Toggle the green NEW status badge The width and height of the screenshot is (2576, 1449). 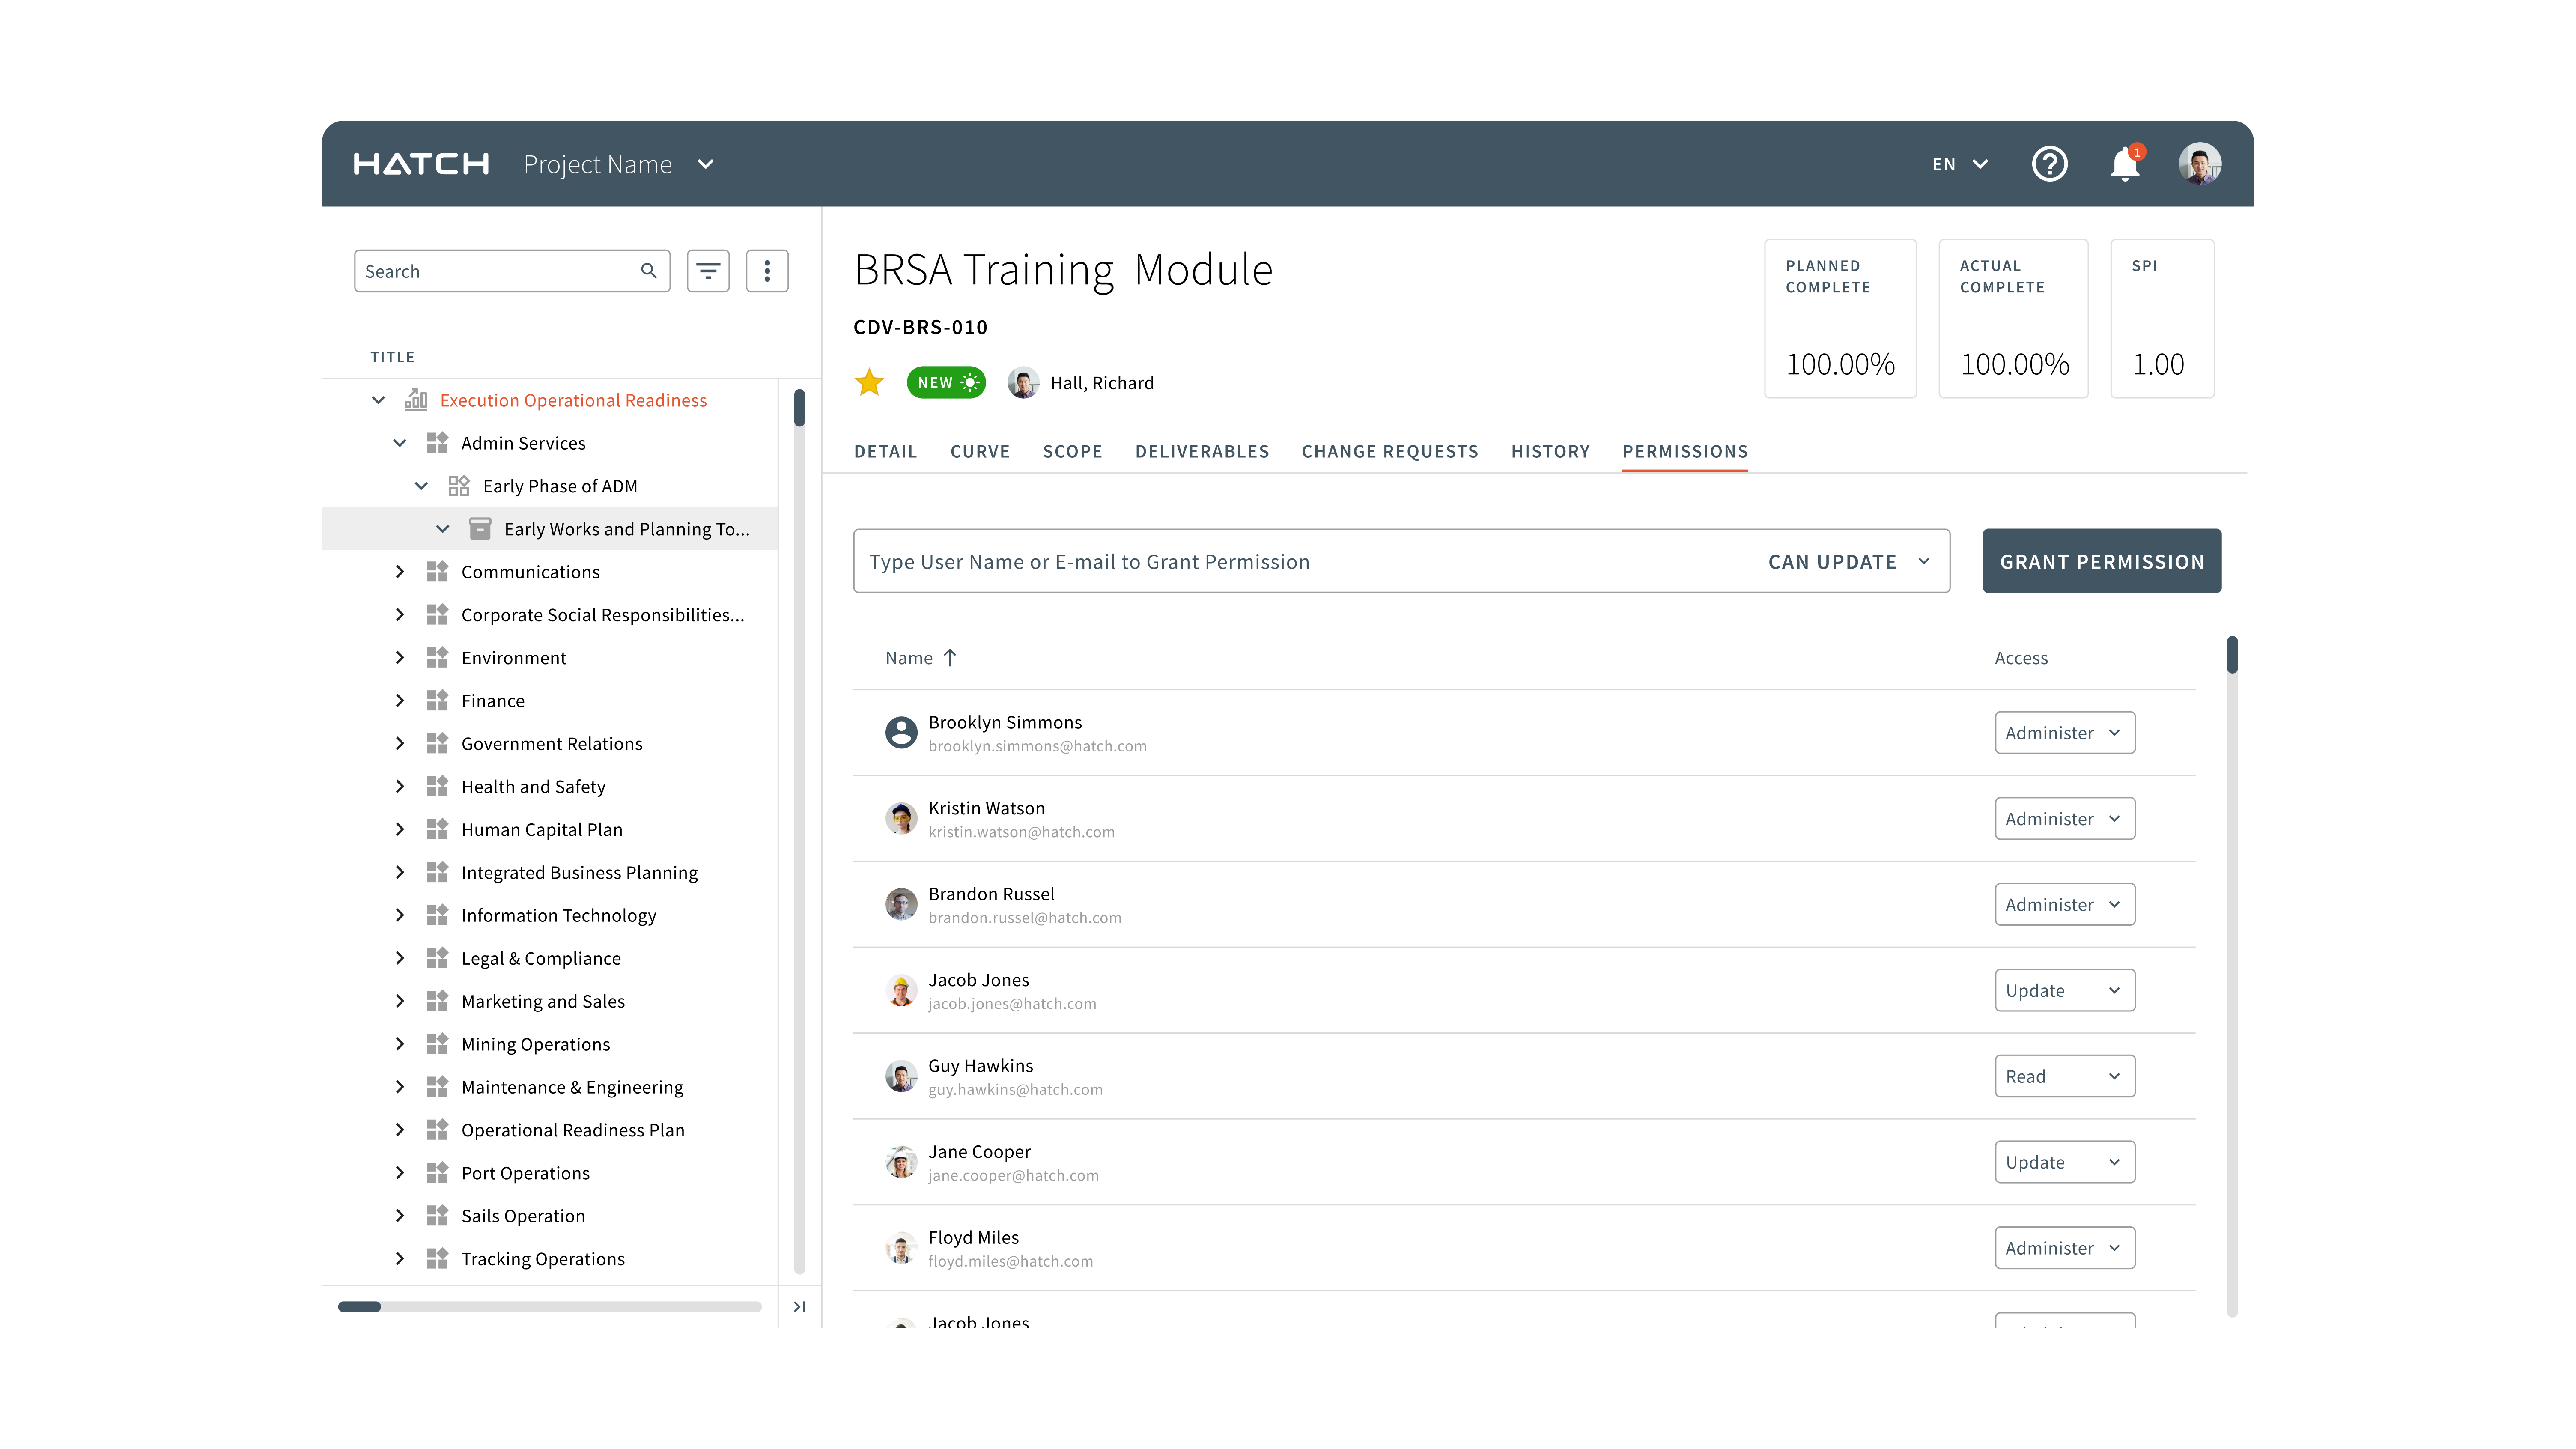click(x=945, y=383)
